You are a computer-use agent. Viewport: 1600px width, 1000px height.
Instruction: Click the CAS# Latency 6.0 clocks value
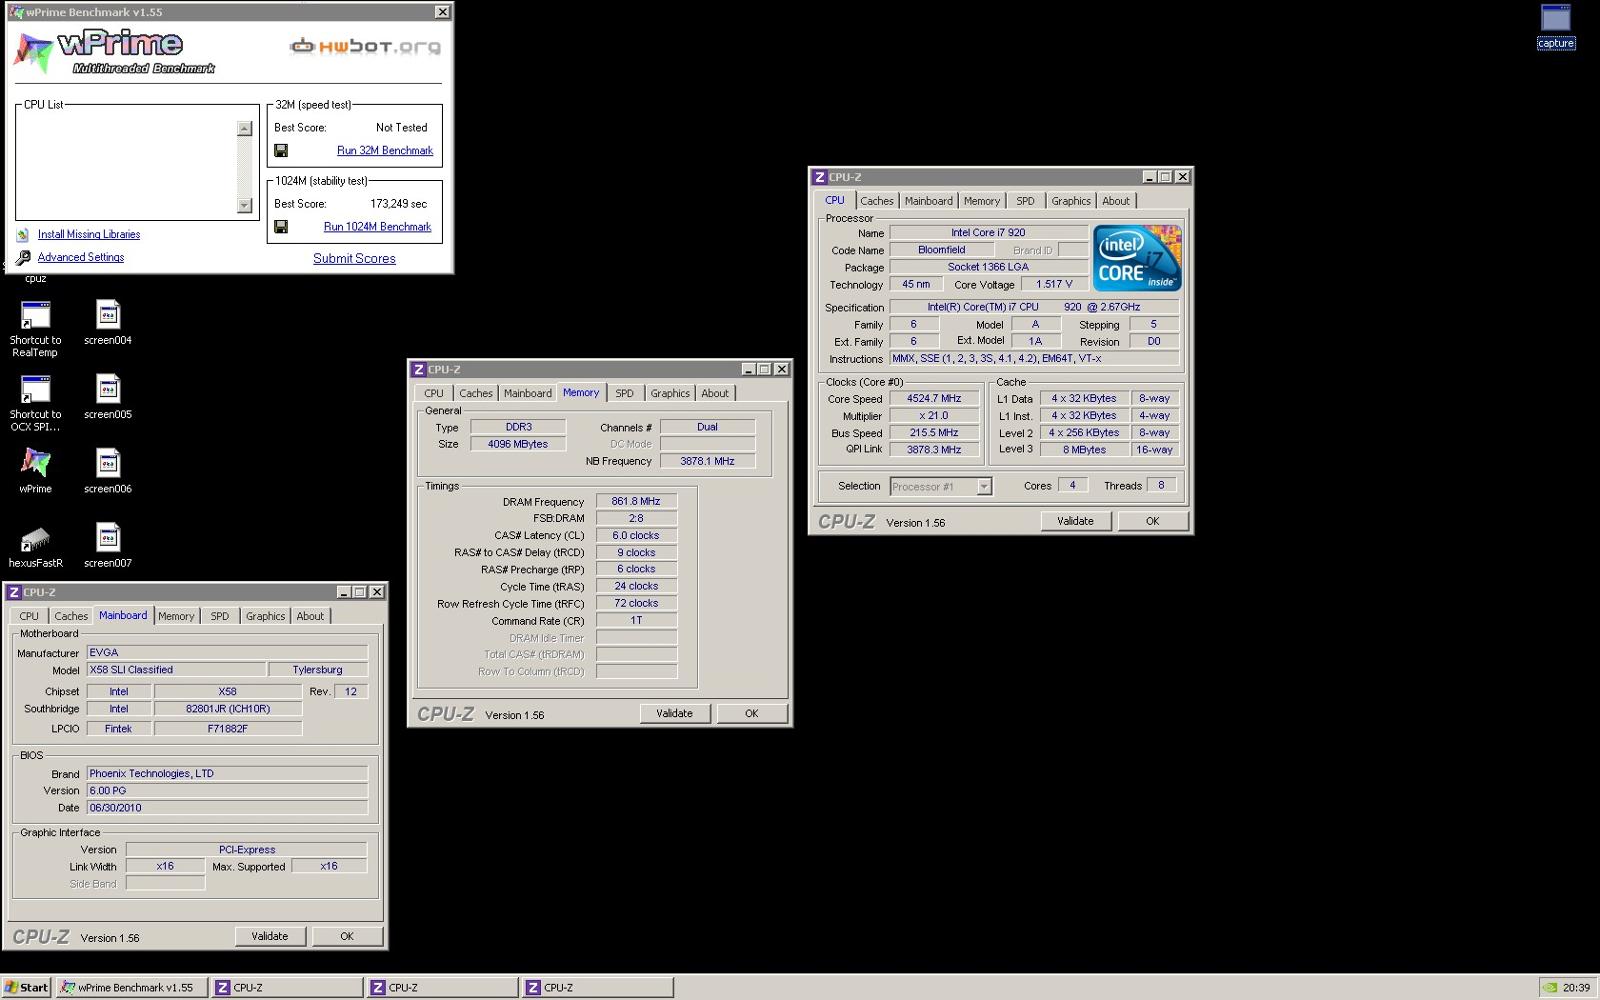pos(636,536)
